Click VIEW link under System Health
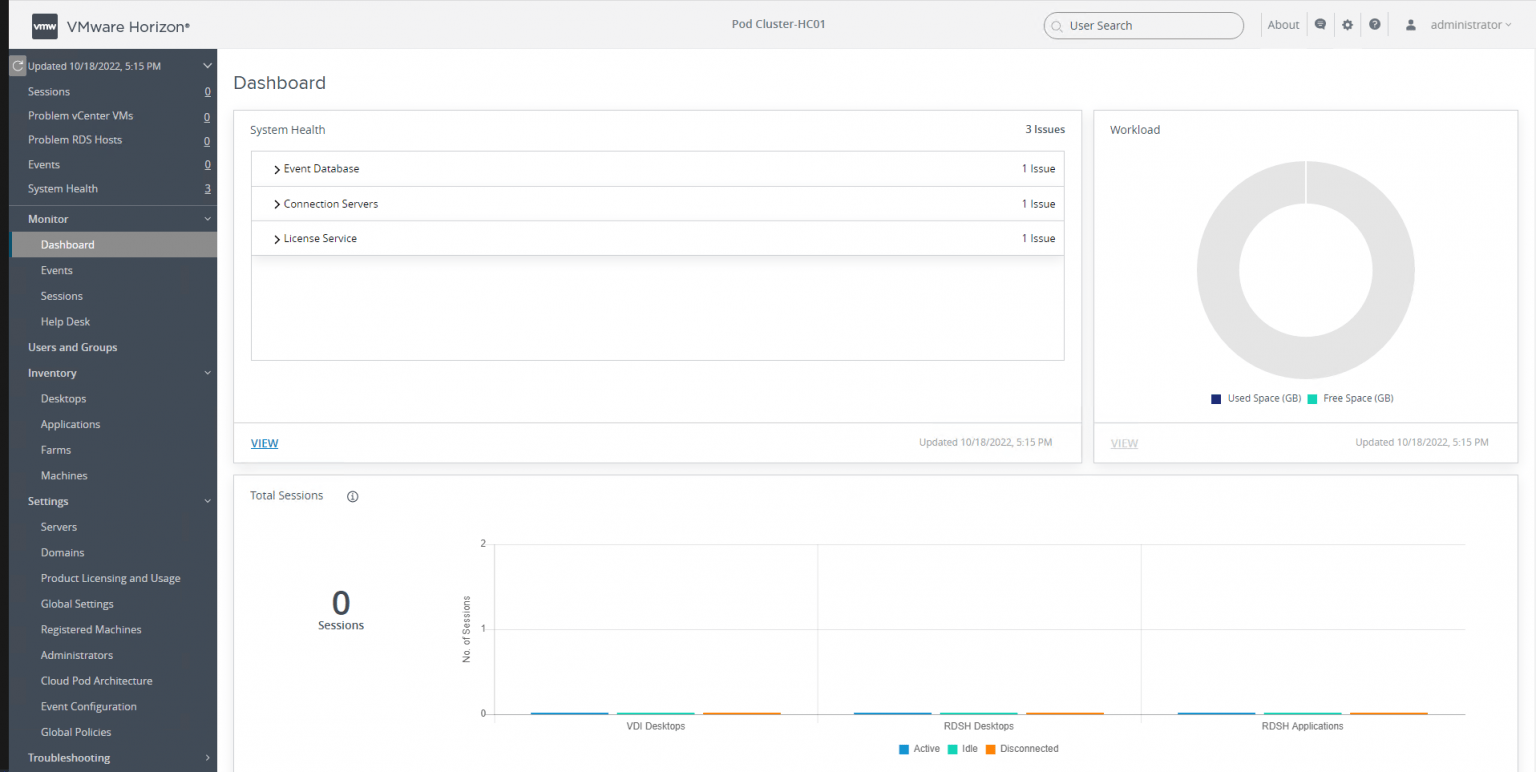This screenshot has width=1536, height=772. click(x=264, y=442)
